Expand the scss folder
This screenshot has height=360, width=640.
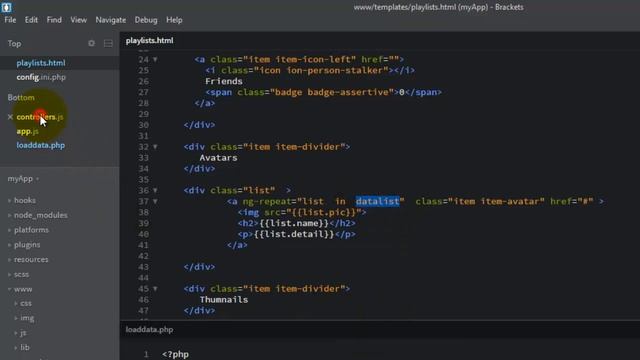[x=21, y=274]
